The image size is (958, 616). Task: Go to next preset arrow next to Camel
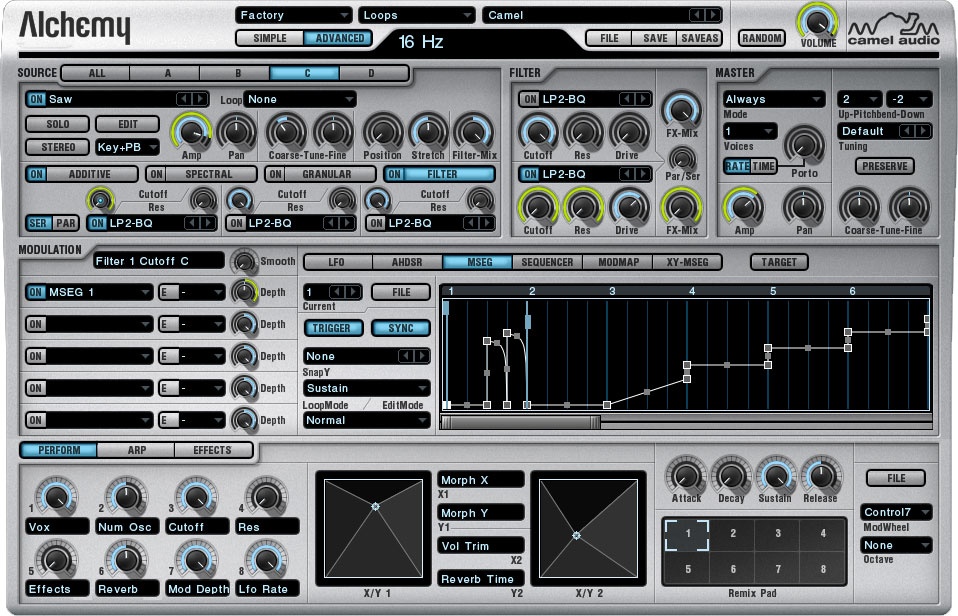(712, 15)
